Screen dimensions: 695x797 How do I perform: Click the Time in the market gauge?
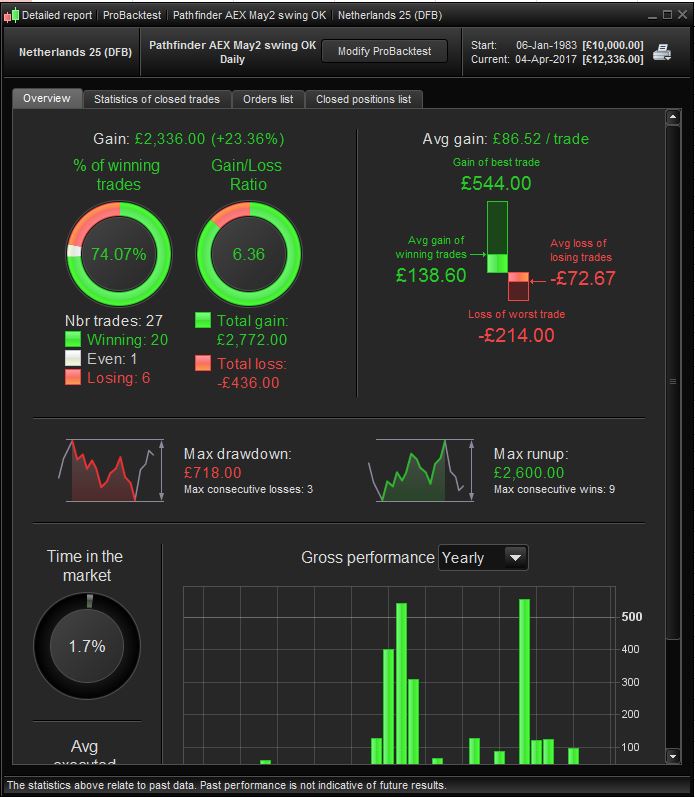(x=87, y=646)
